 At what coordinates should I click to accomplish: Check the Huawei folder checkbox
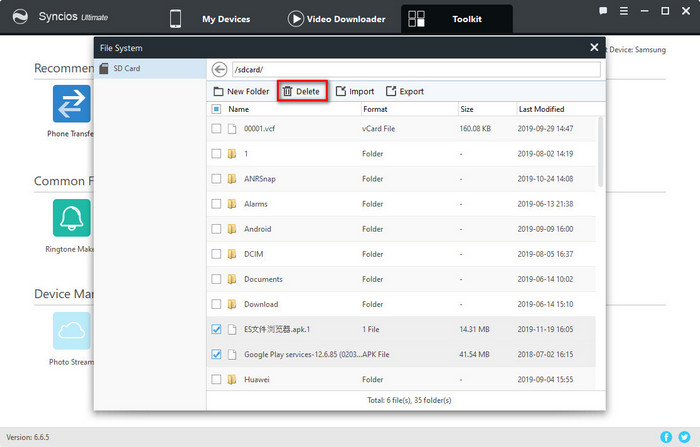tap(216, 379)
